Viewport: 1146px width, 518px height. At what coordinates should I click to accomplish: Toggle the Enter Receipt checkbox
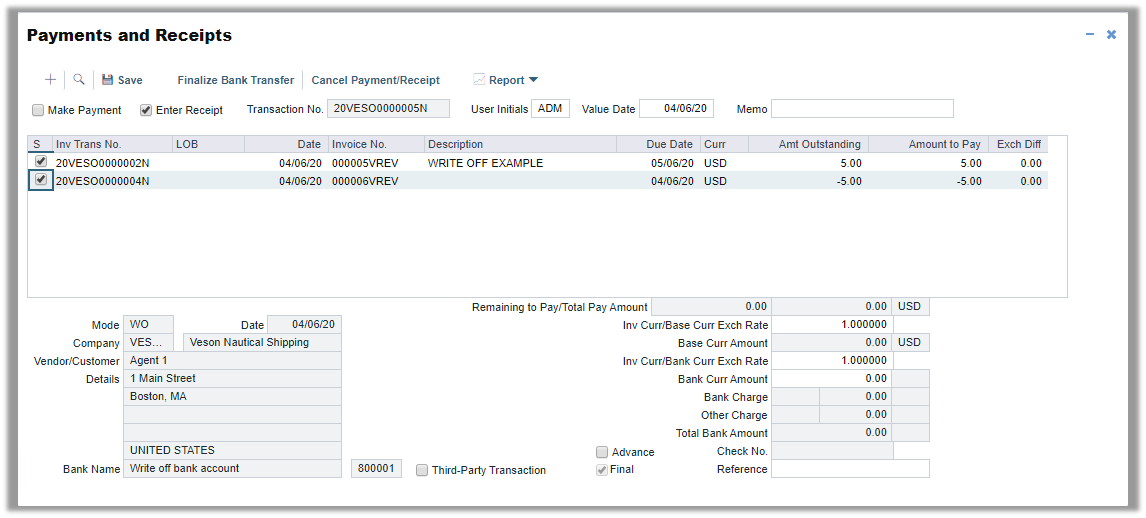pos(146,110)
